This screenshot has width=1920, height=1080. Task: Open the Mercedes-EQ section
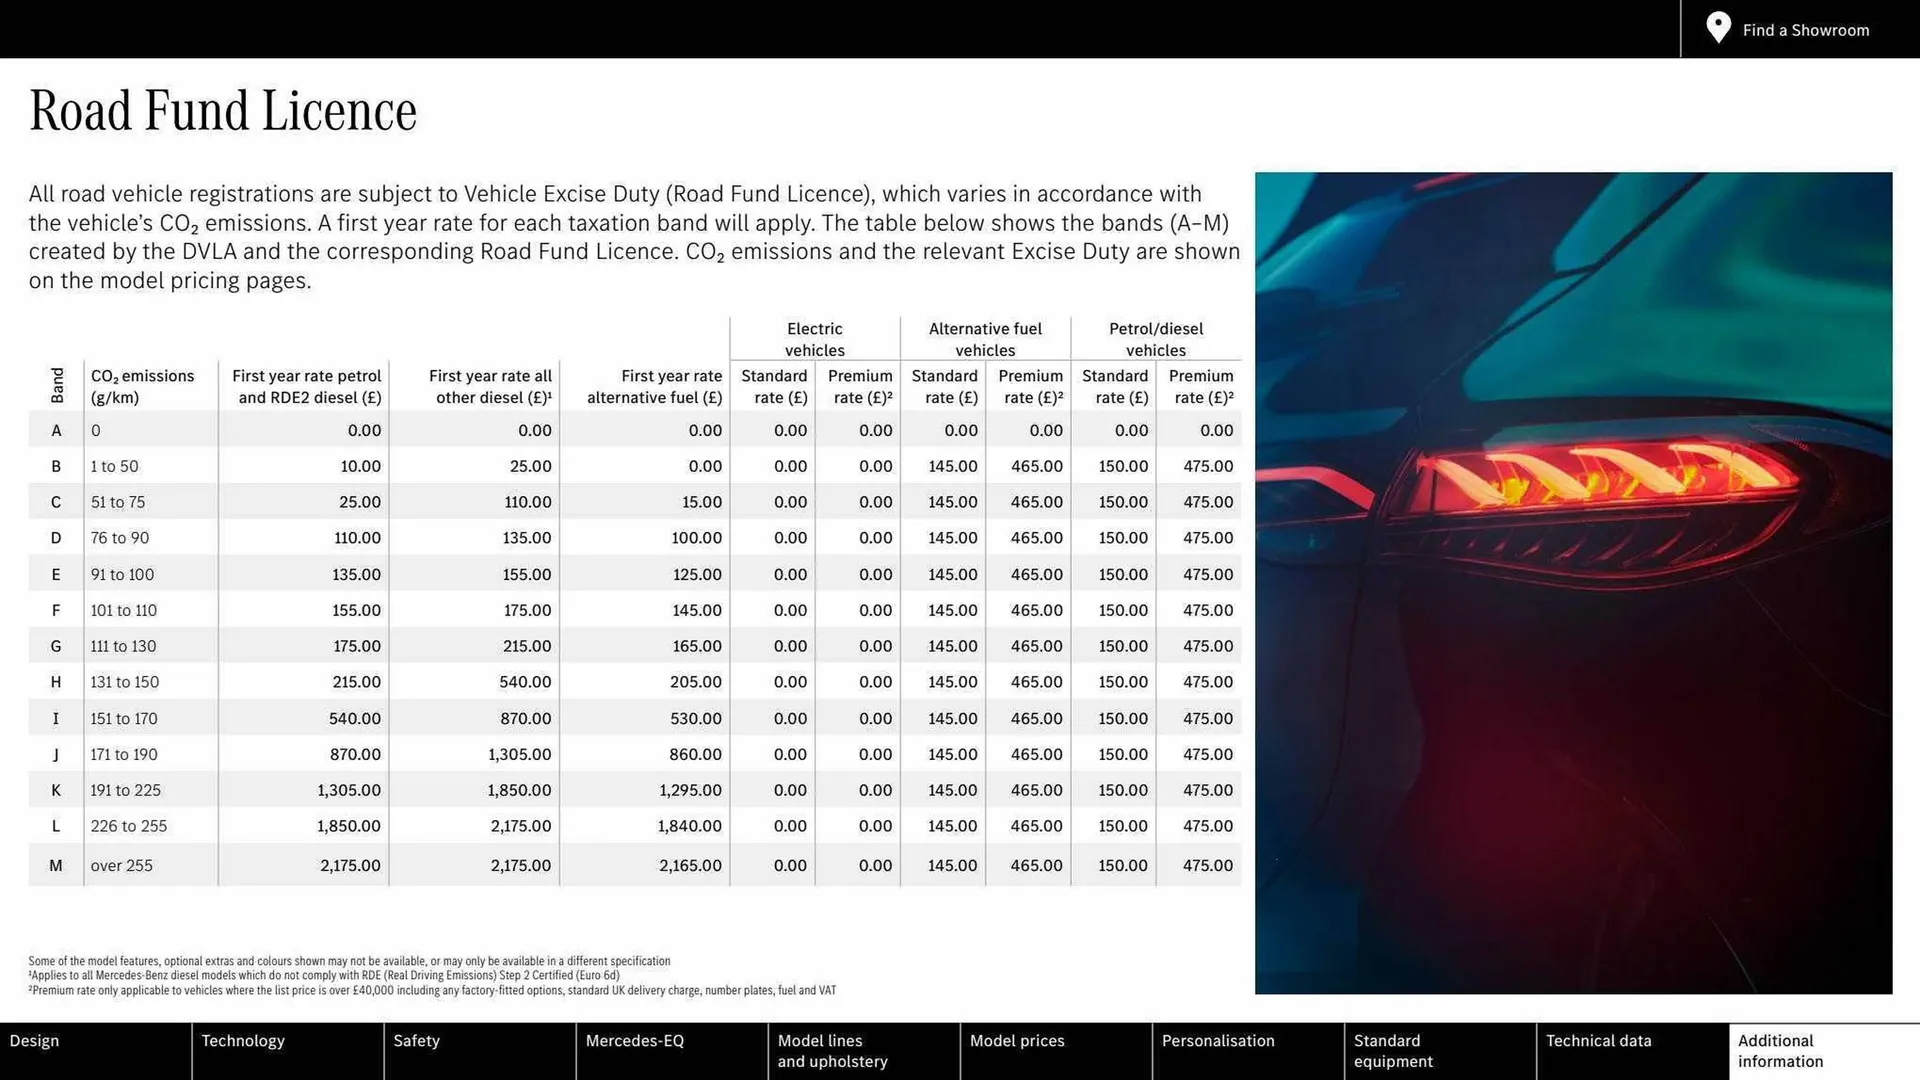point(634,1040)
